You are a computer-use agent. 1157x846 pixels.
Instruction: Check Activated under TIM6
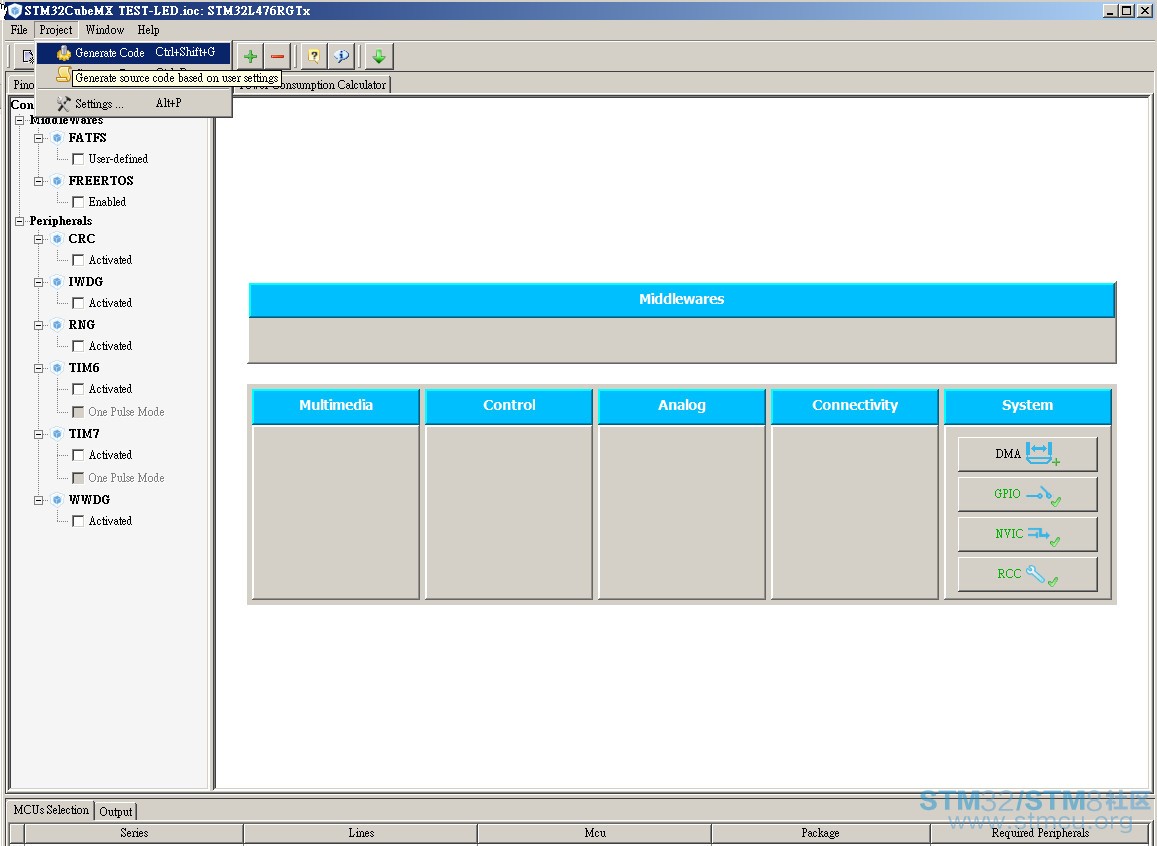coord(78,389)
